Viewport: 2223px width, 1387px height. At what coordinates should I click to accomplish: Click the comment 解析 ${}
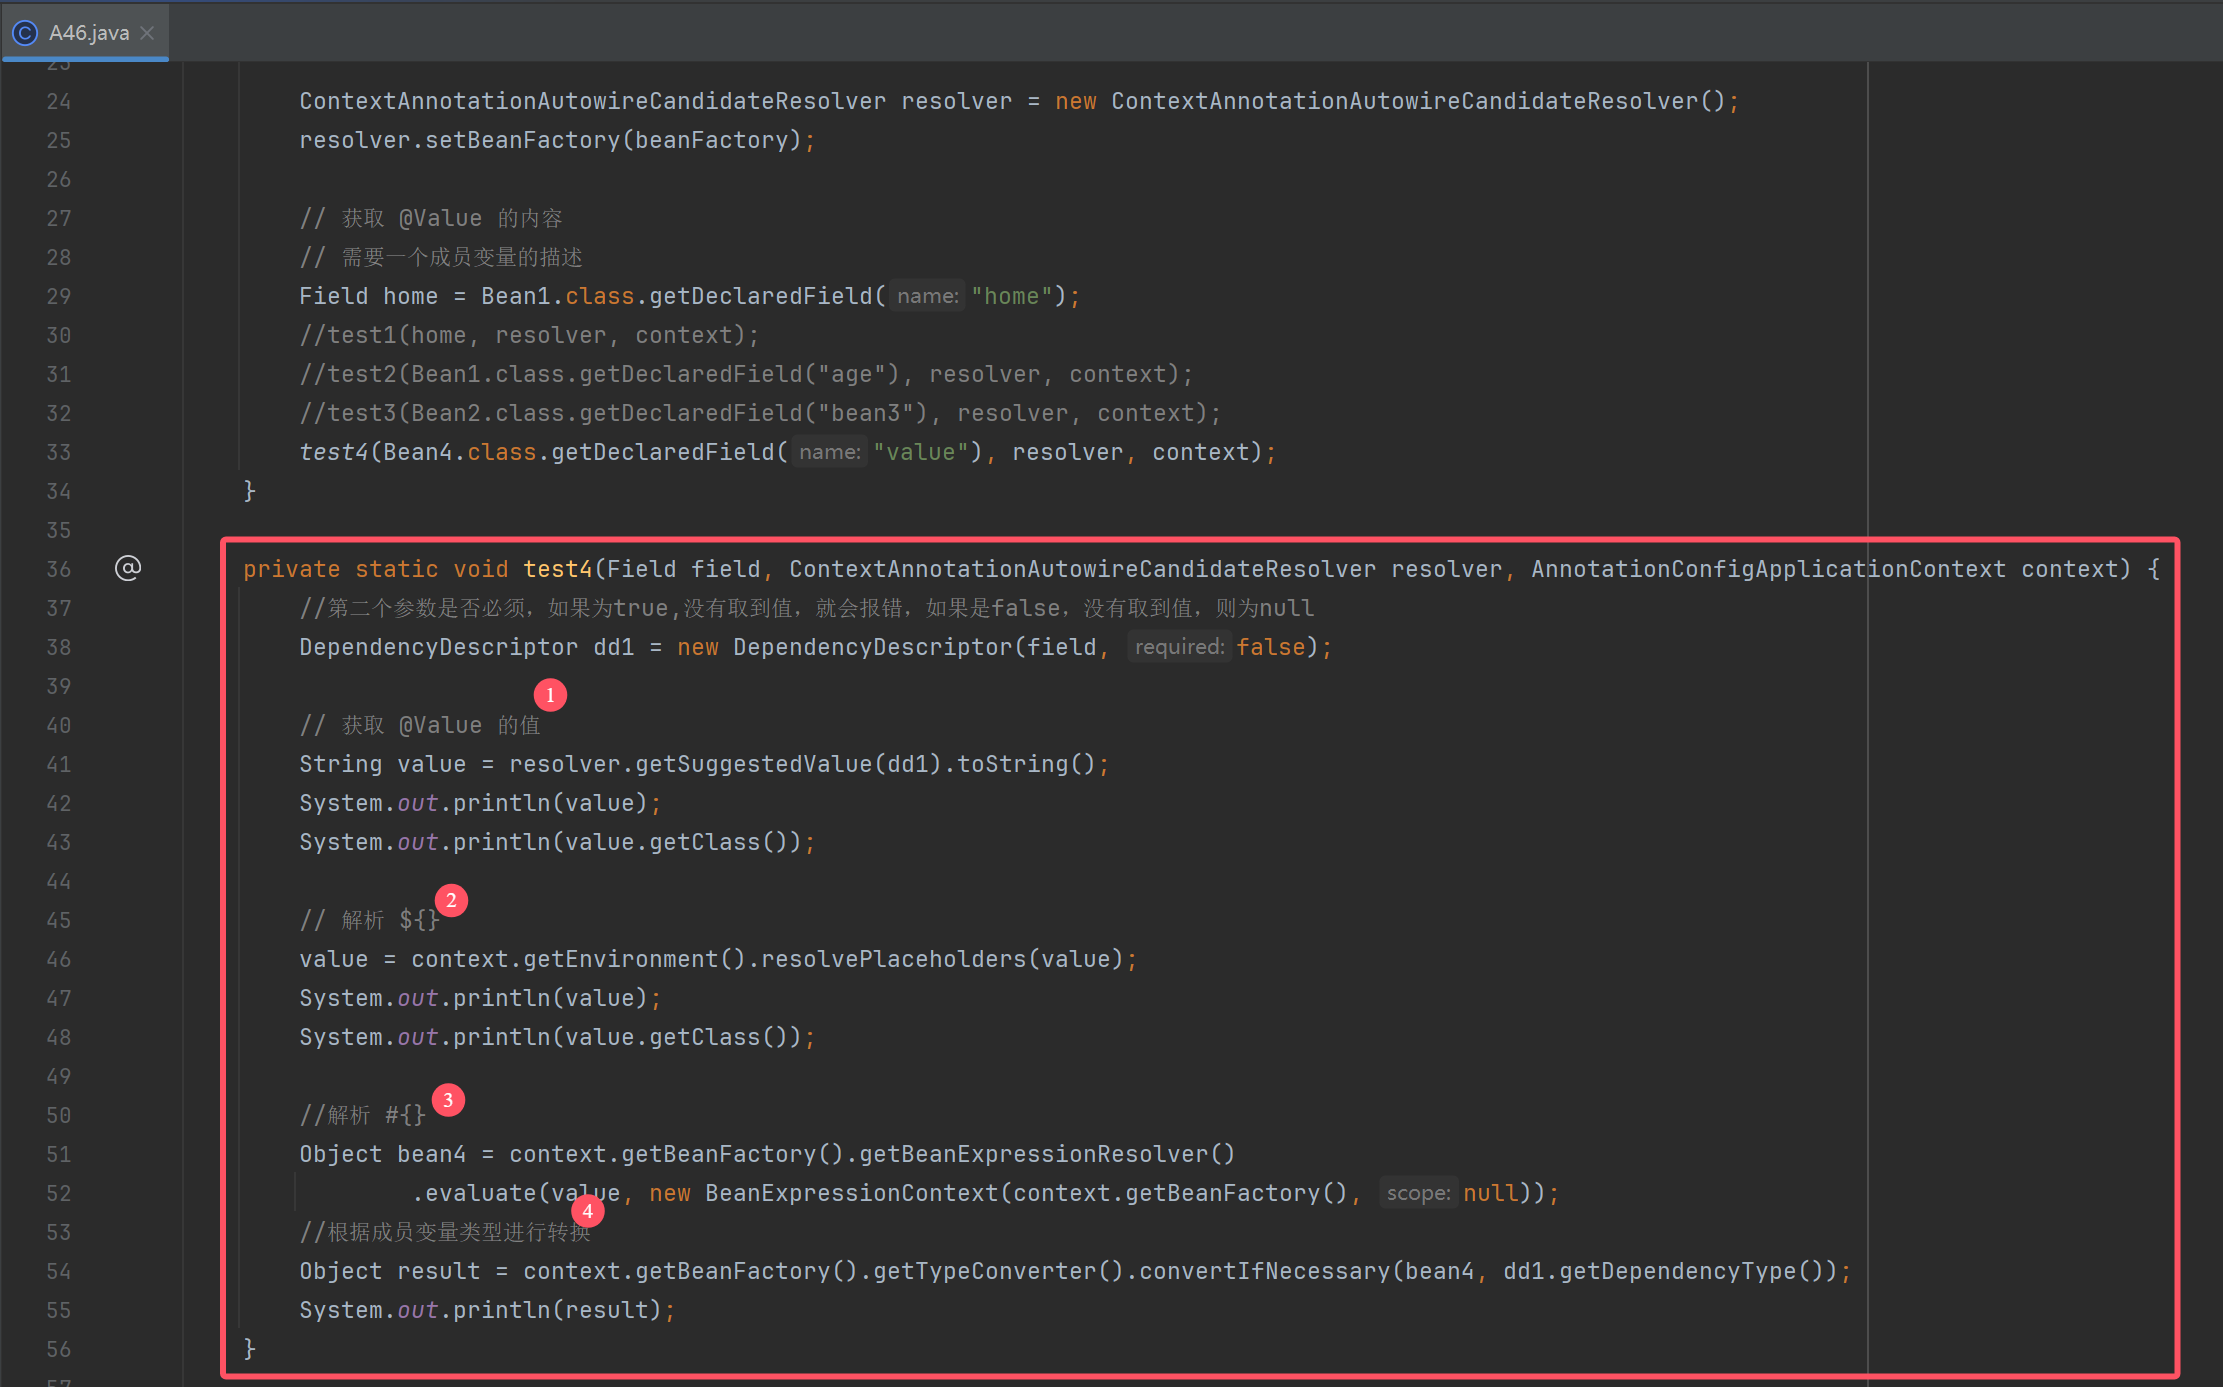pos(370,920)
